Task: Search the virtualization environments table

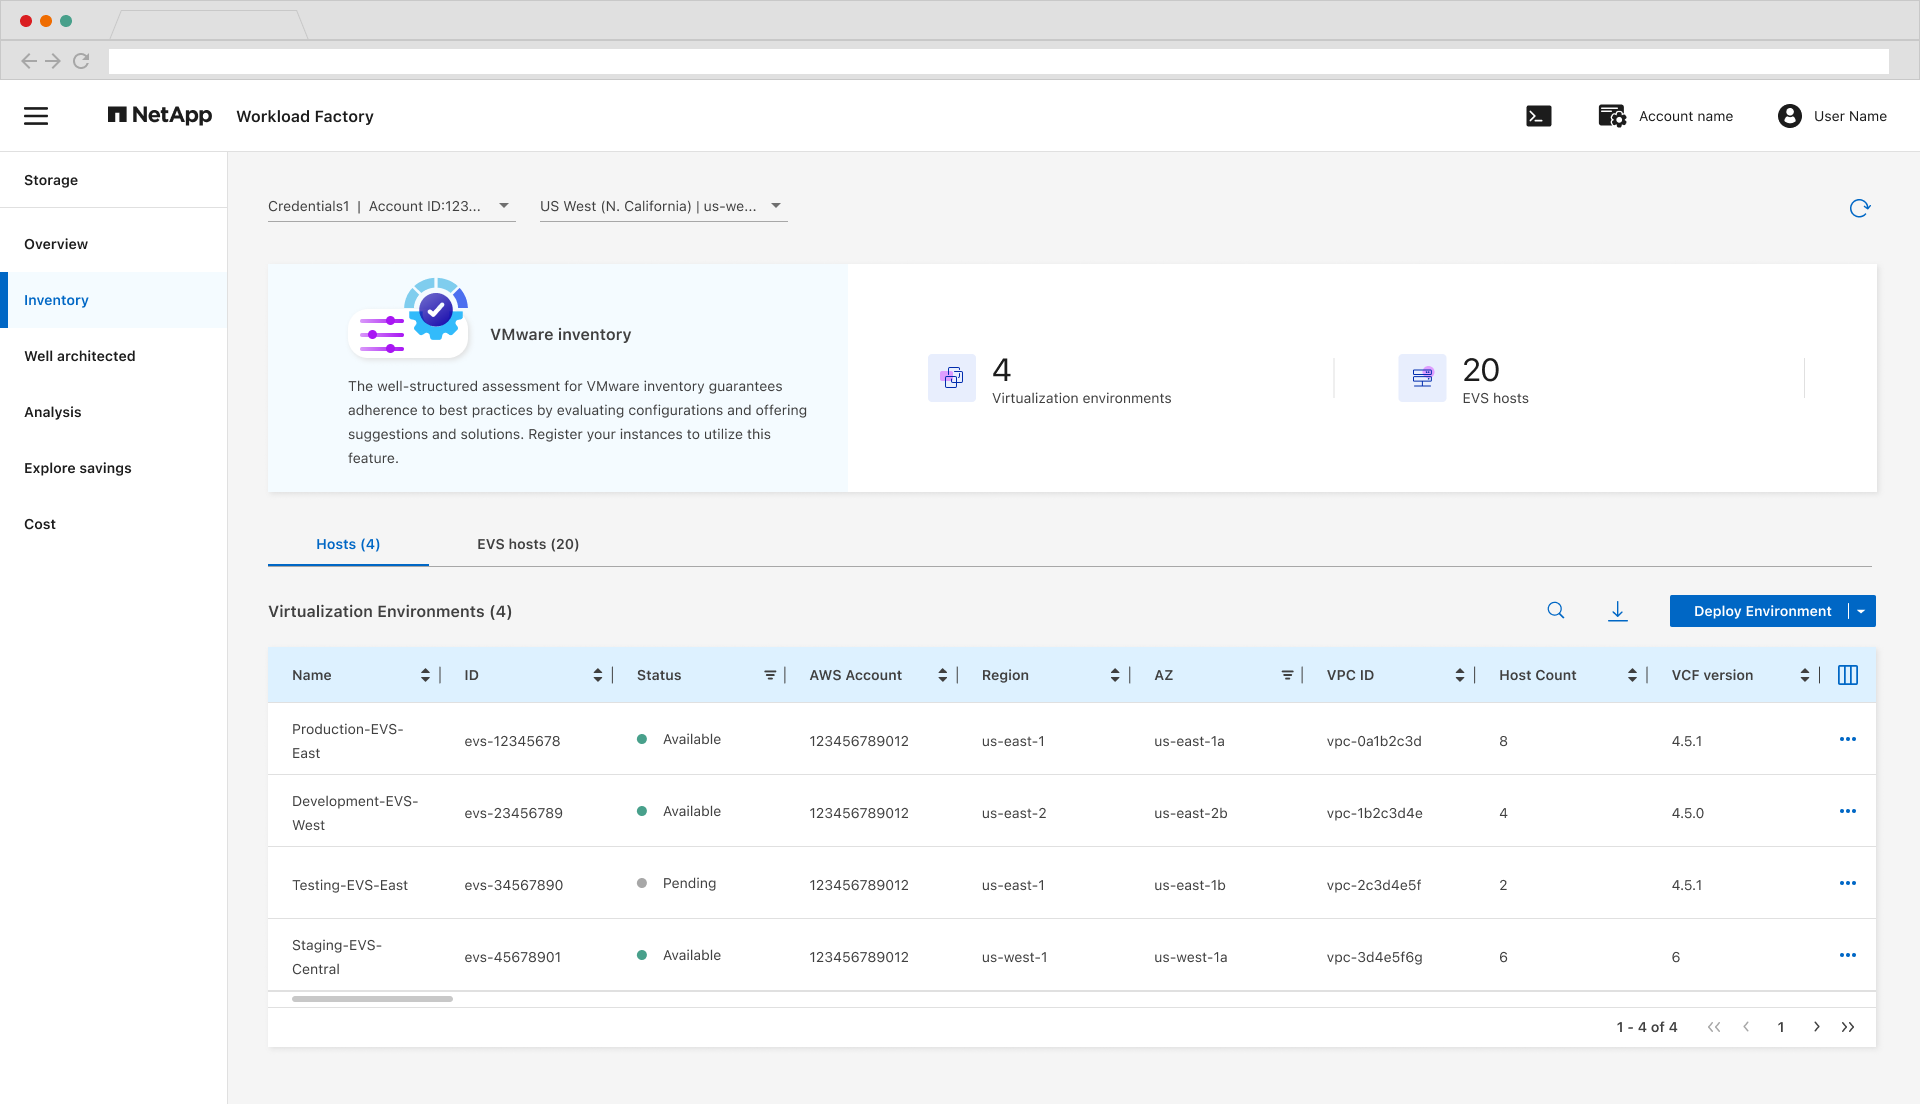Action: pyautogui.click(x=1556, y=611)
